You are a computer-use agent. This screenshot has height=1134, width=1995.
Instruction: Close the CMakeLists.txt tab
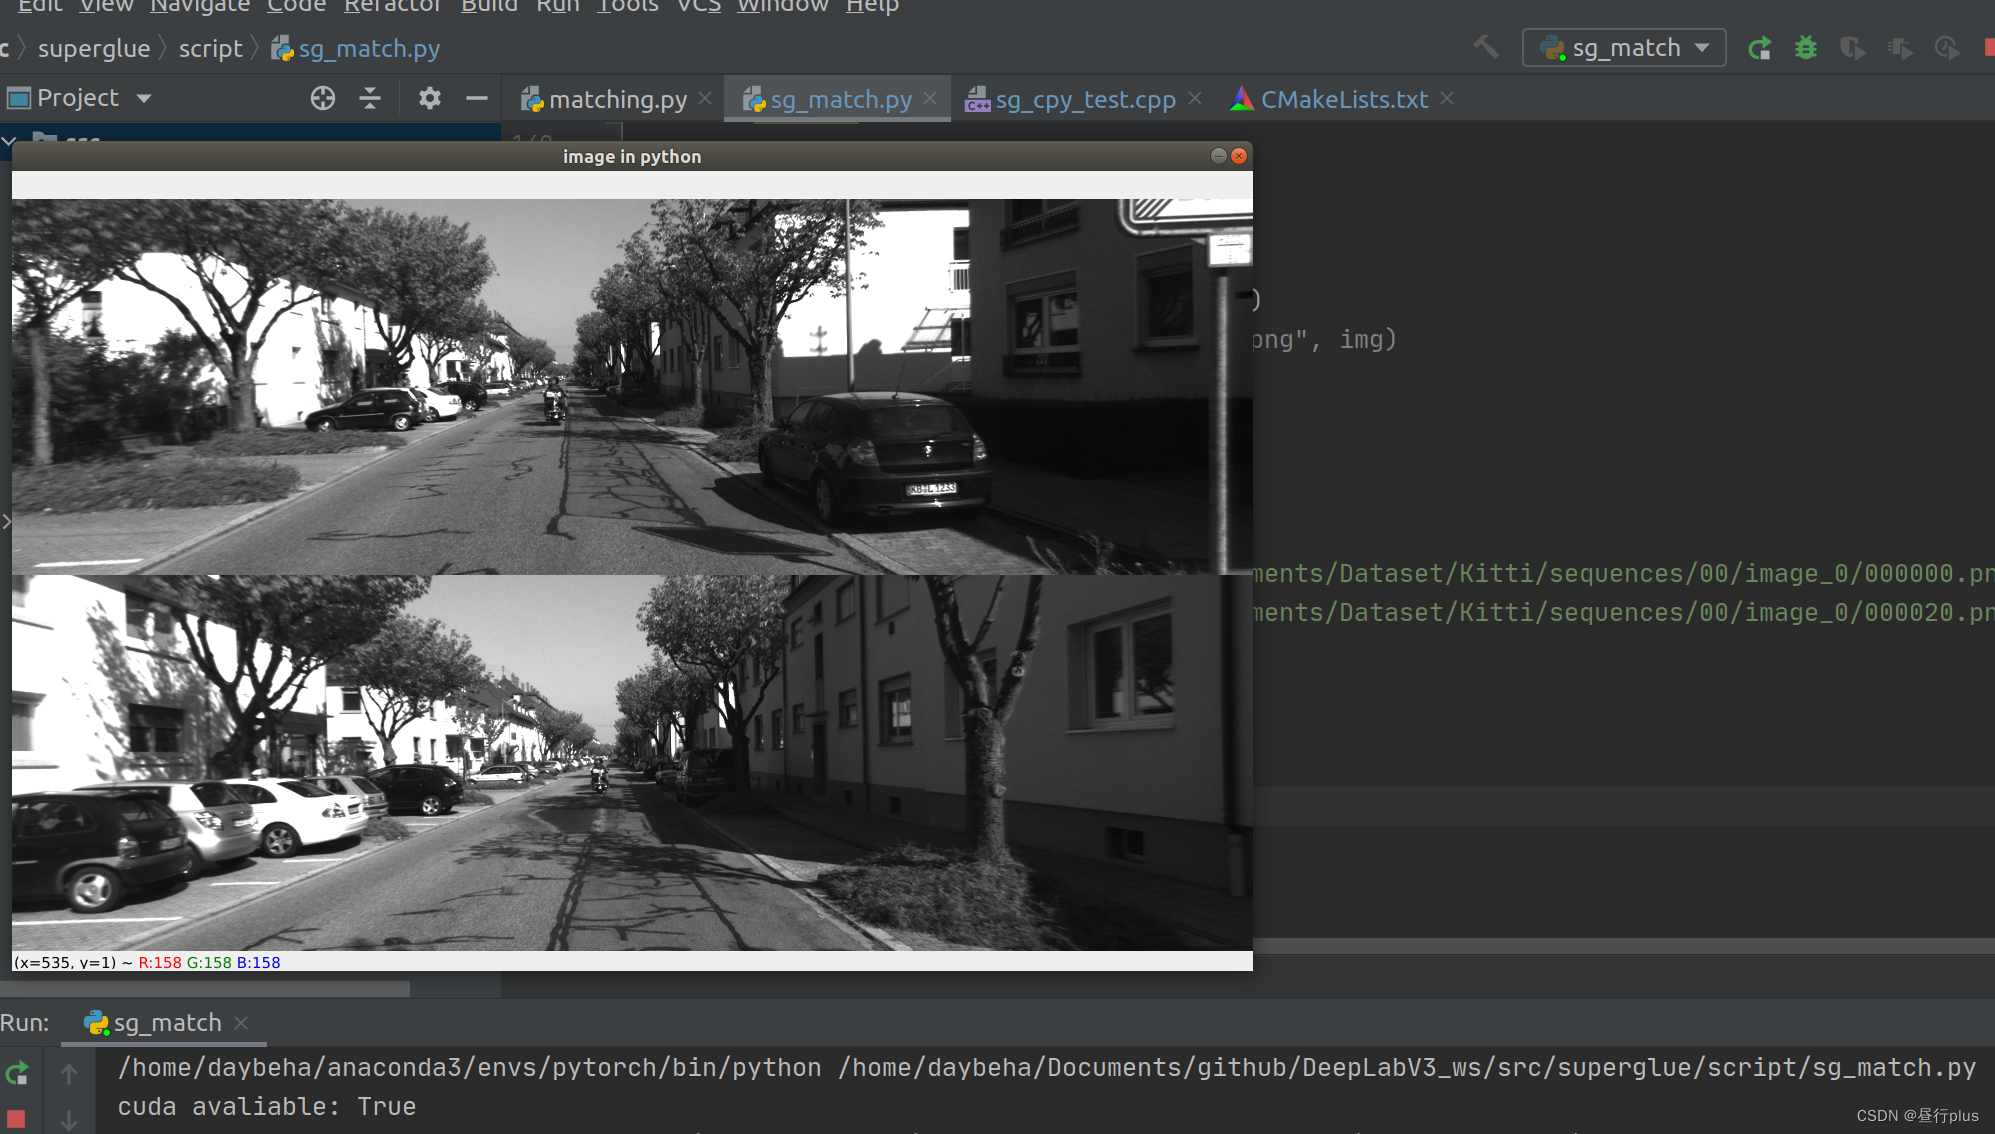click(x=1447, y=98)
